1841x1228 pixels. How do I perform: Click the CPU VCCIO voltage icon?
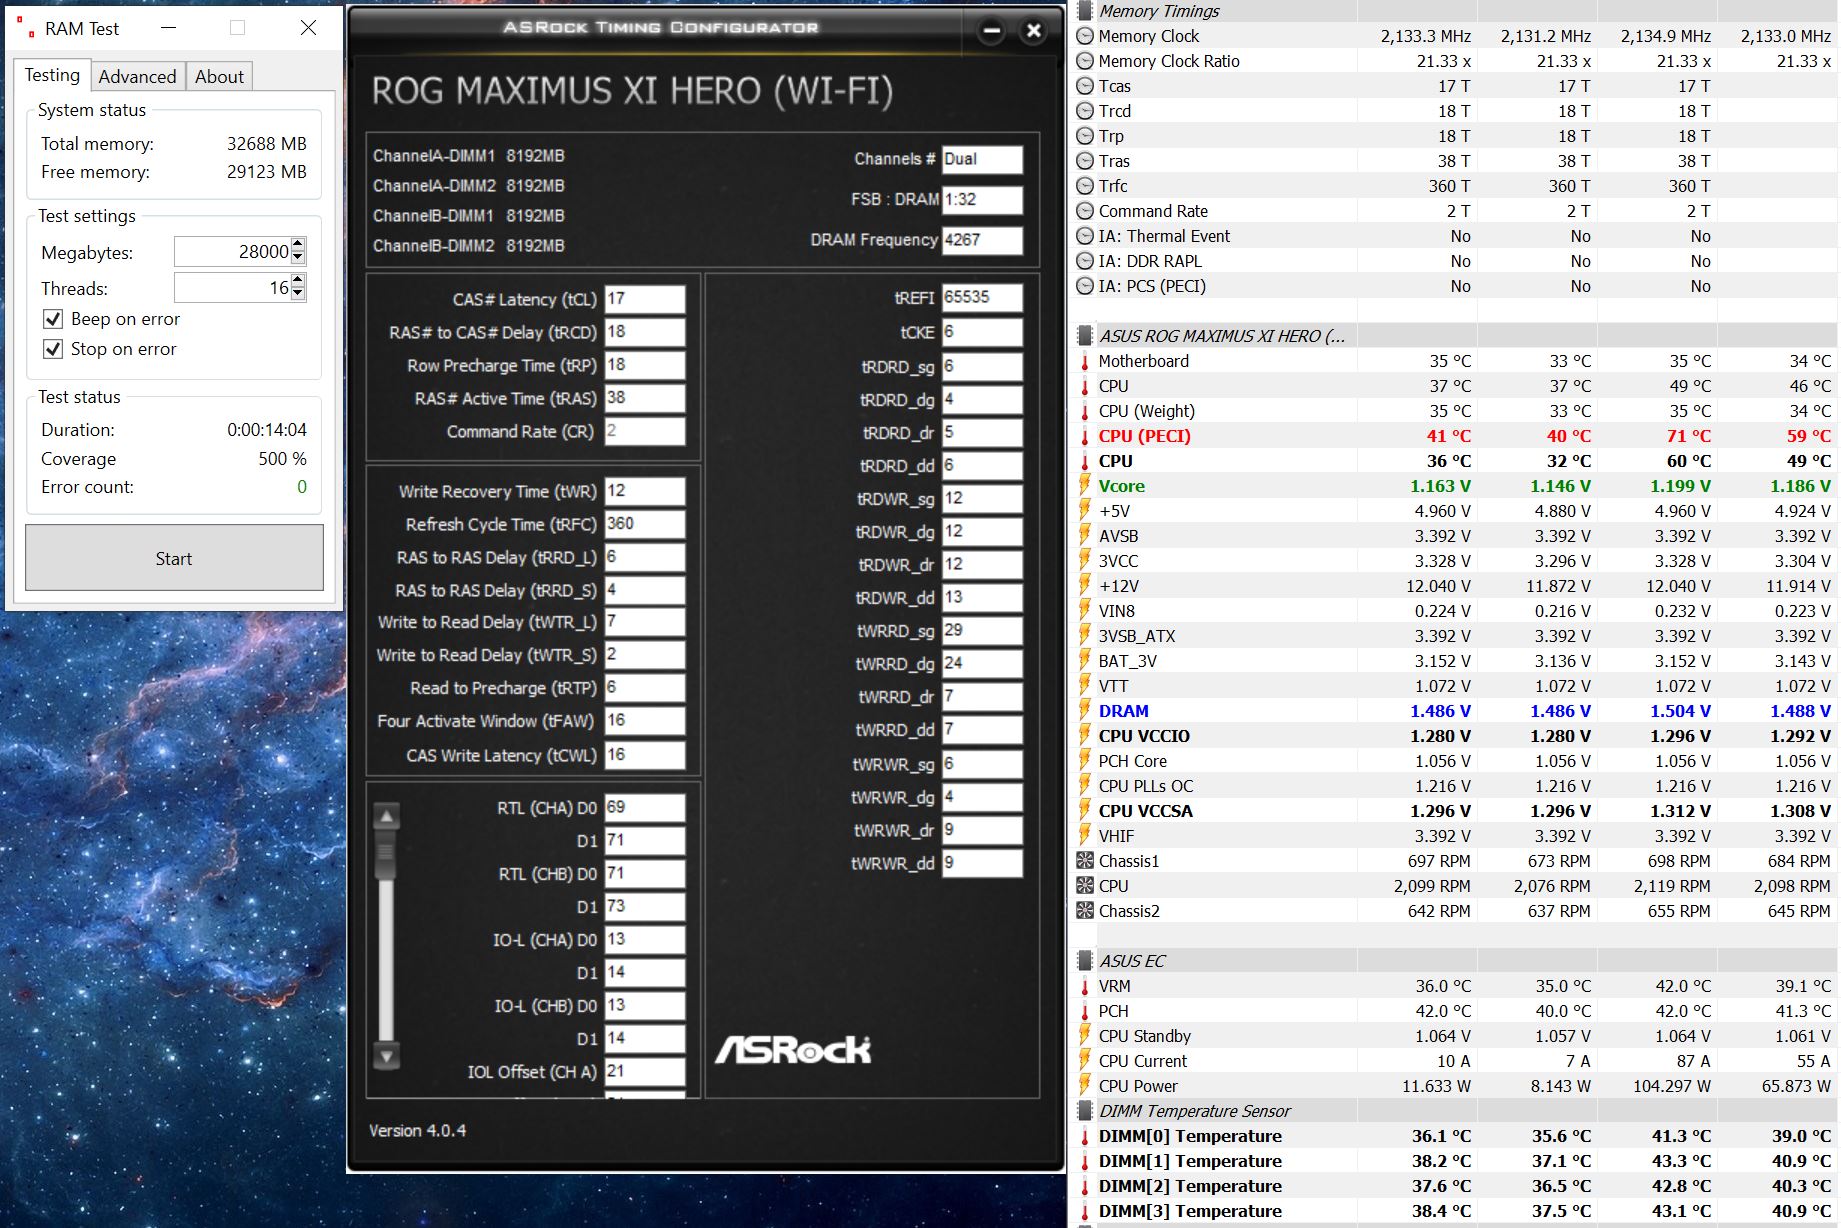click(1084, 736)
